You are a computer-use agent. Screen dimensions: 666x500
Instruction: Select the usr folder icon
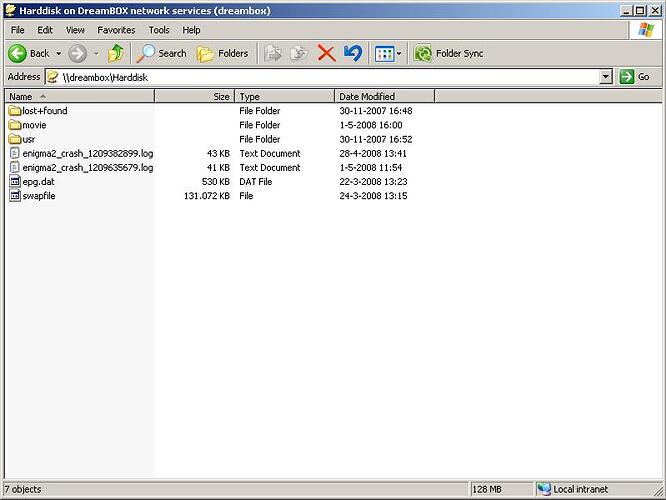[x=15, y=139]
